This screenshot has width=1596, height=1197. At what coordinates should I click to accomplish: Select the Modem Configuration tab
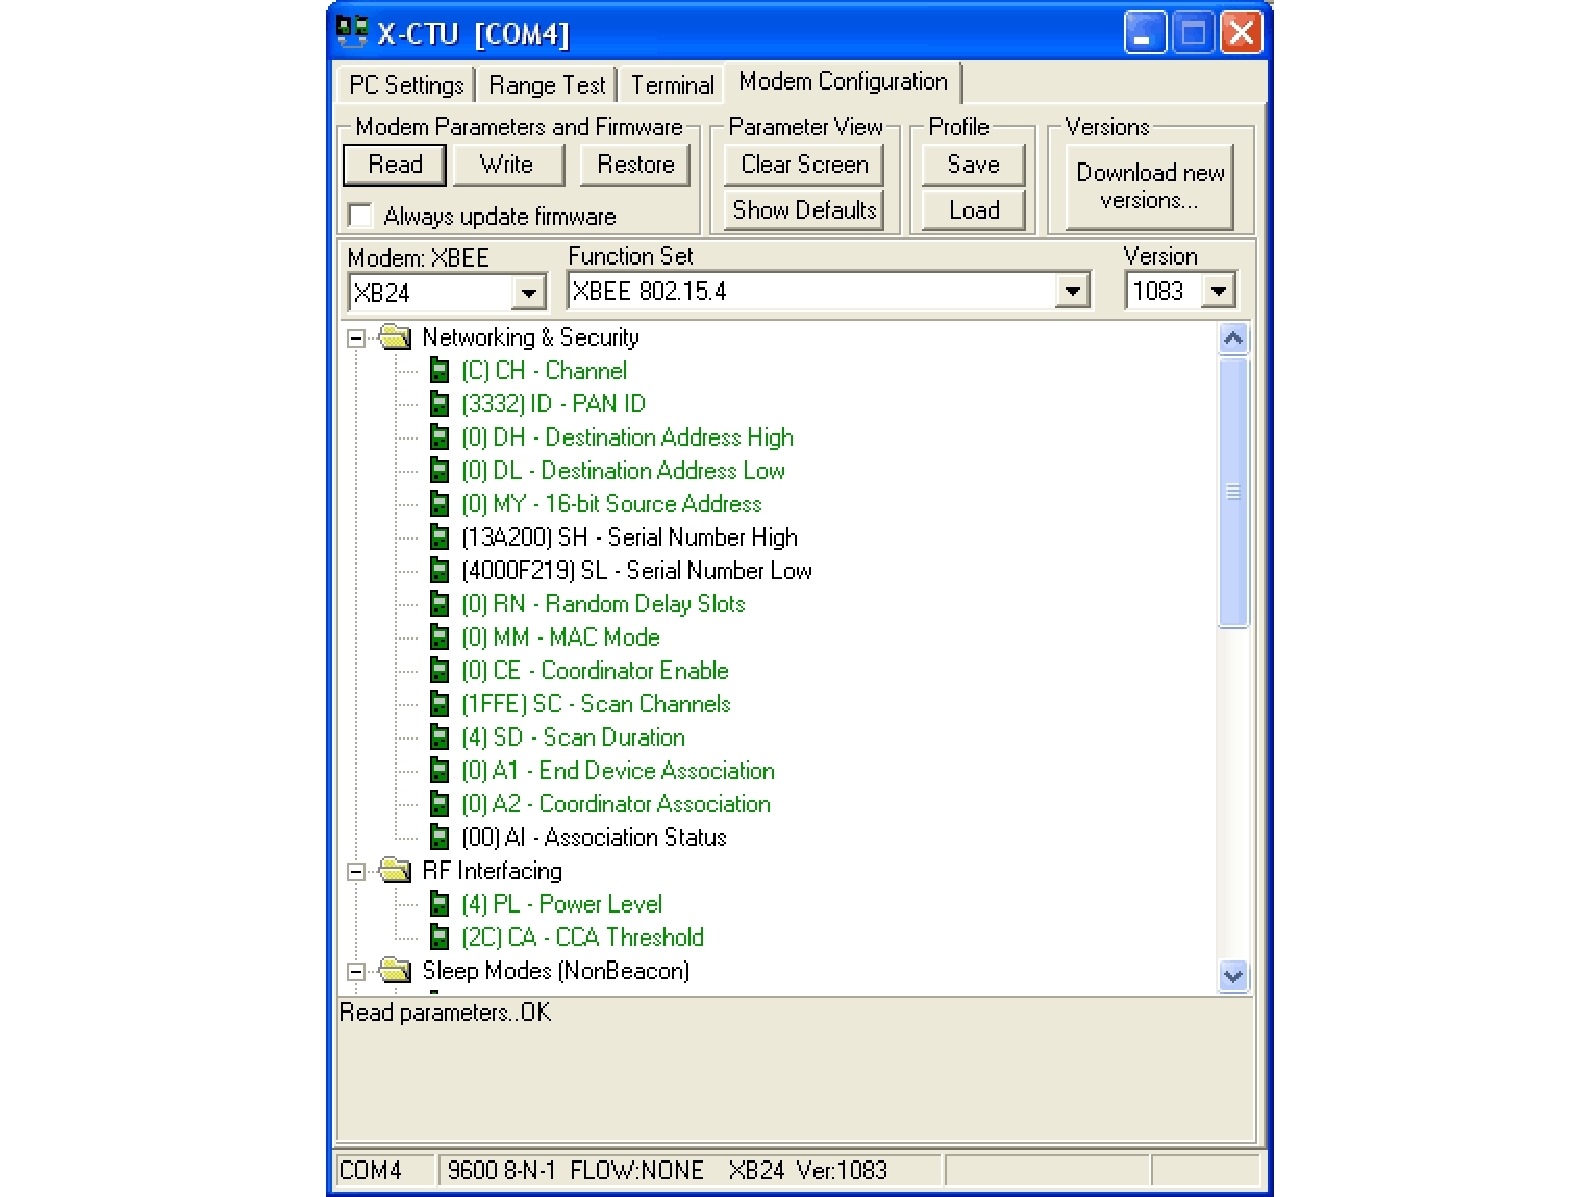[843, 82]
